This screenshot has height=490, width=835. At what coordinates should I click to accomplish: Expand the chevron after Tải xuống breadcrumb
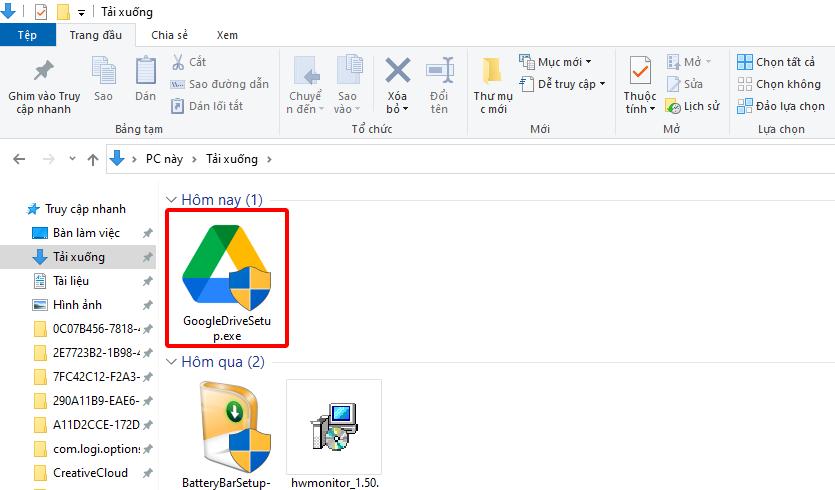[x=269, y=159]
